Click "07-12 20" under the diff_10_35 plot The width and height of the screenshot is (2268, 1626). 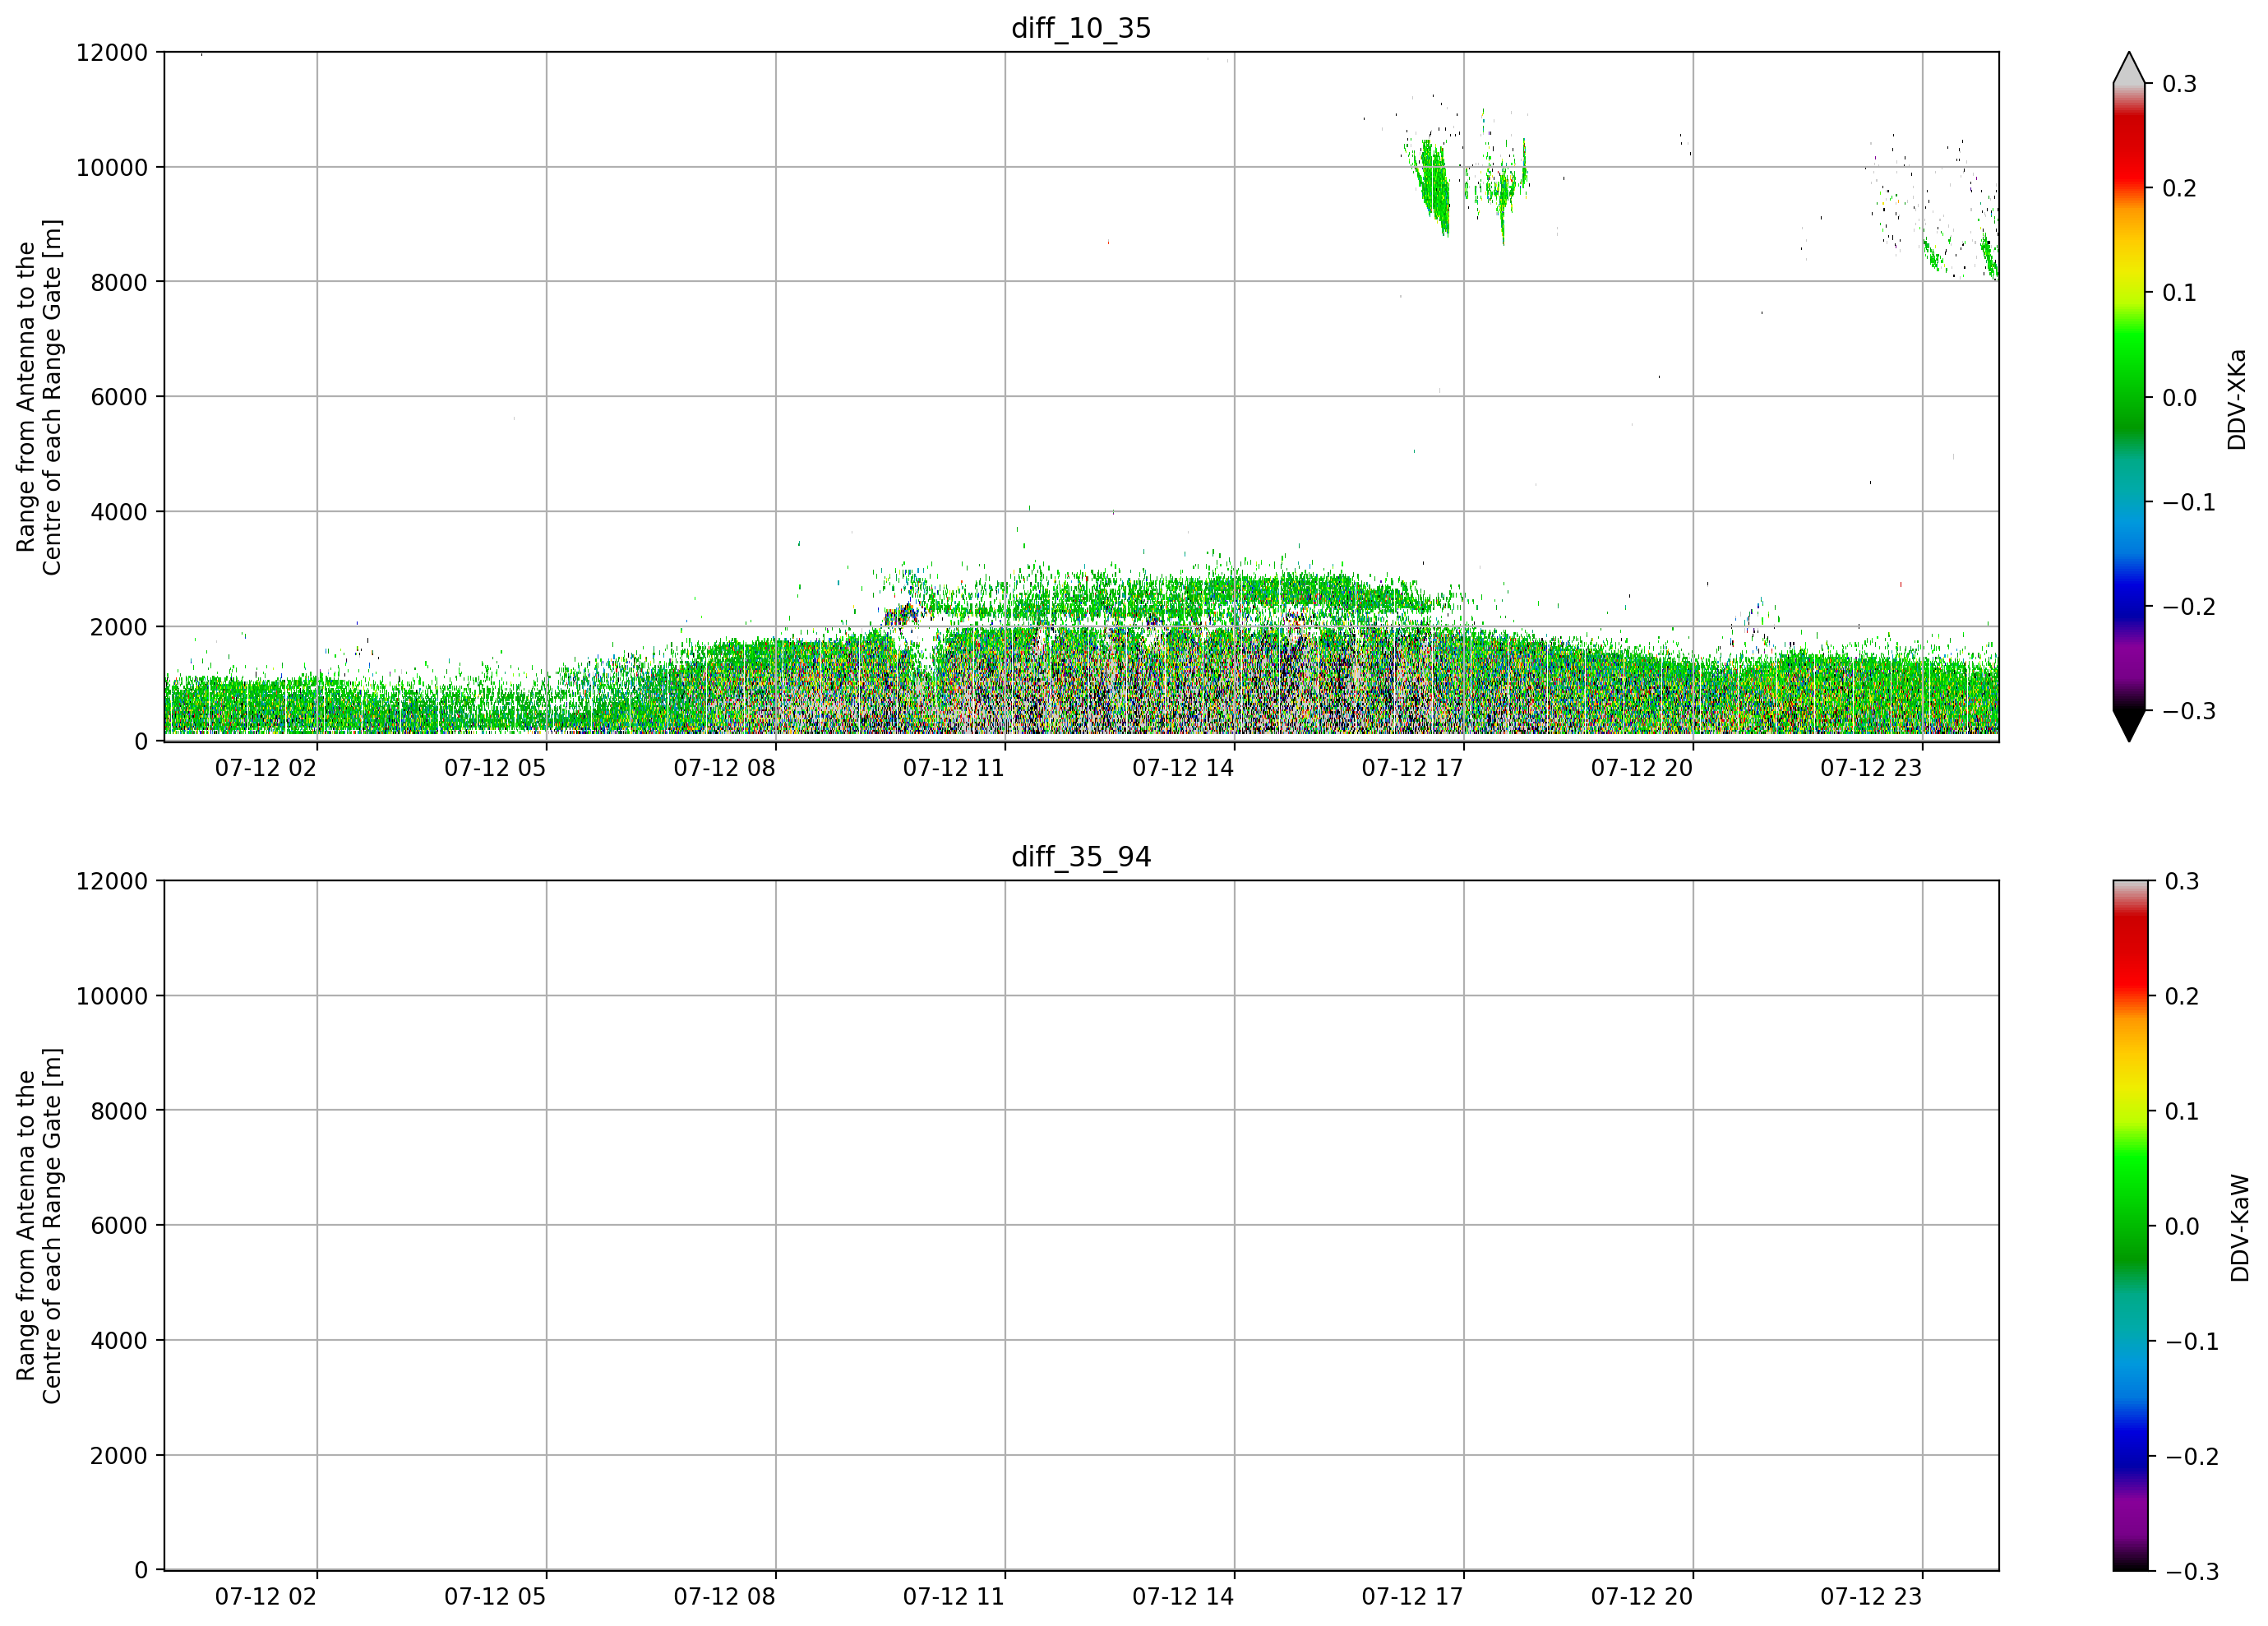tap(1642, 768)
